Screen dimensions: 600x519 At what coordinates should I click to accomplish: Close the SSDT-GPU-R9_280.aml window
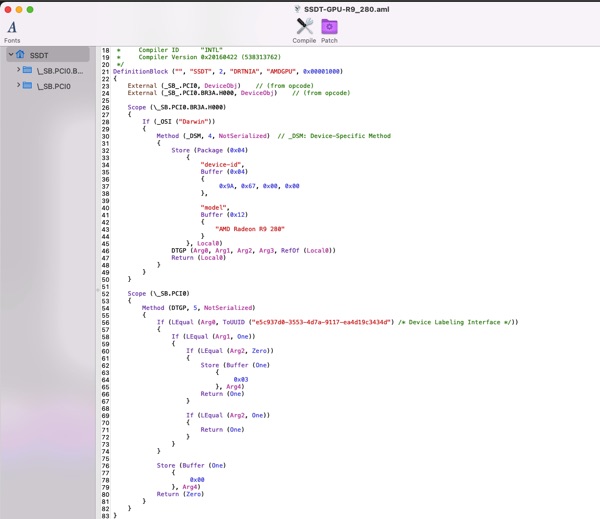(7, 8)
